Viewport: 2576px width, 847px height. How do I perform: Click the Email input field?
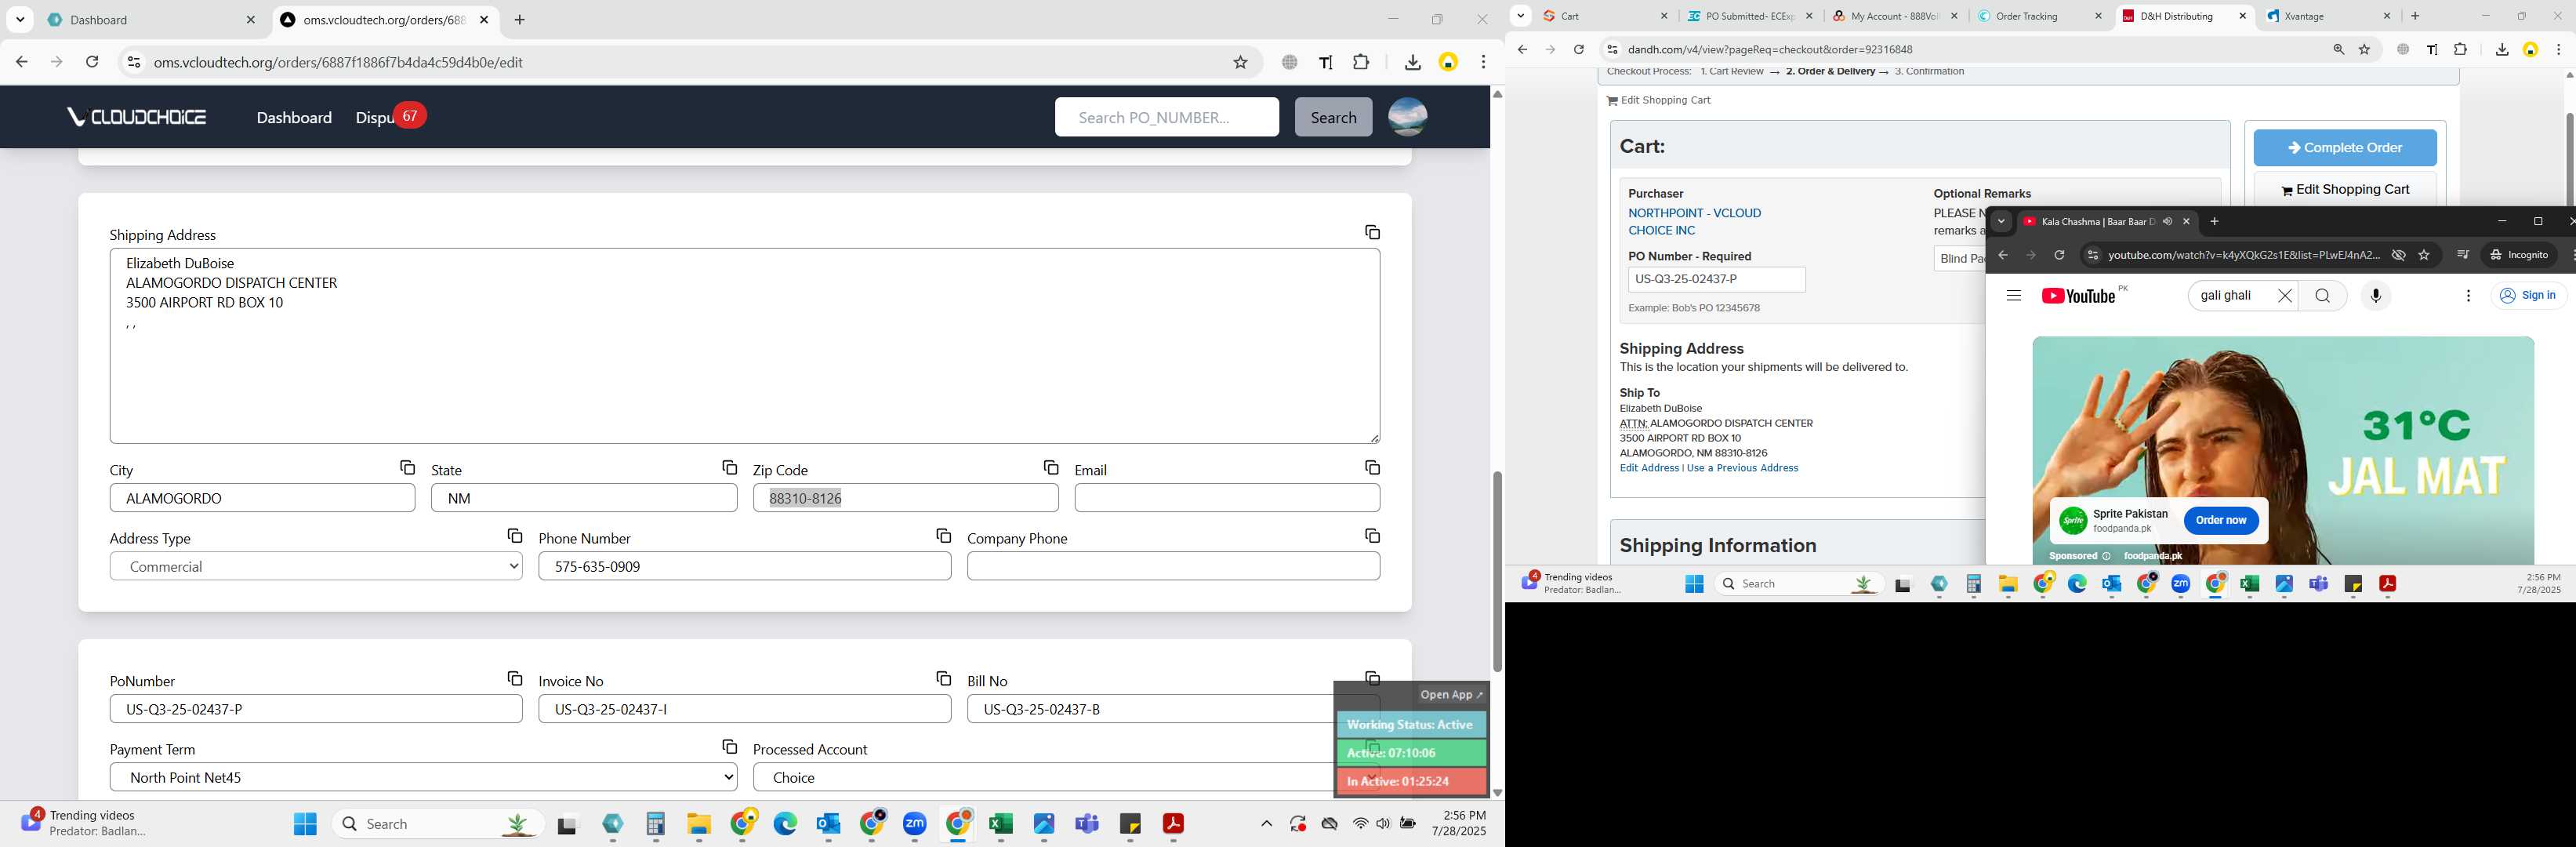pyautogui.click(x=1227, y=498)
